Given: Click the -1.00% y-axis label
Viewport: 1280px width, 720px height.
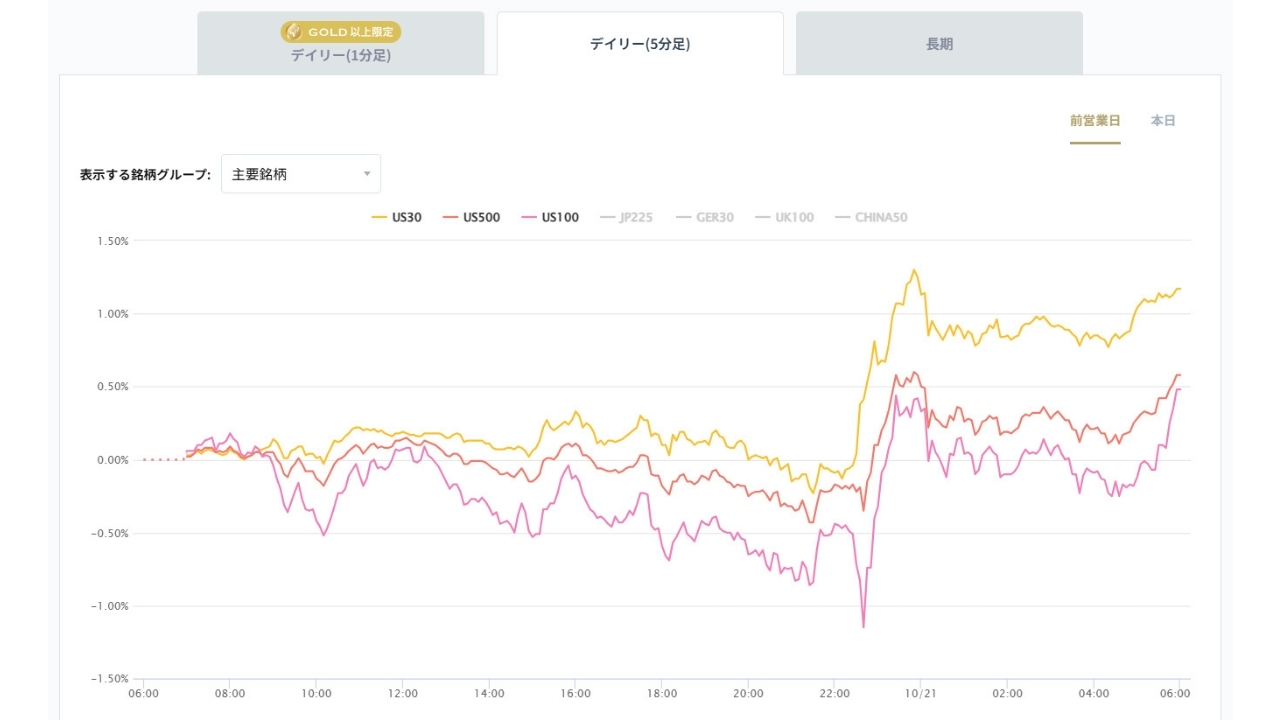Looking at the screenshot, I should [x=111, y=606].
